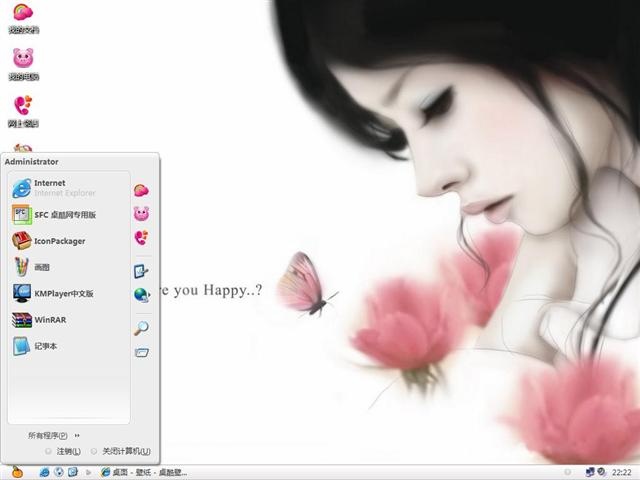
Task: Click the pink phone icon in start menu
Action: pos(141,238)
